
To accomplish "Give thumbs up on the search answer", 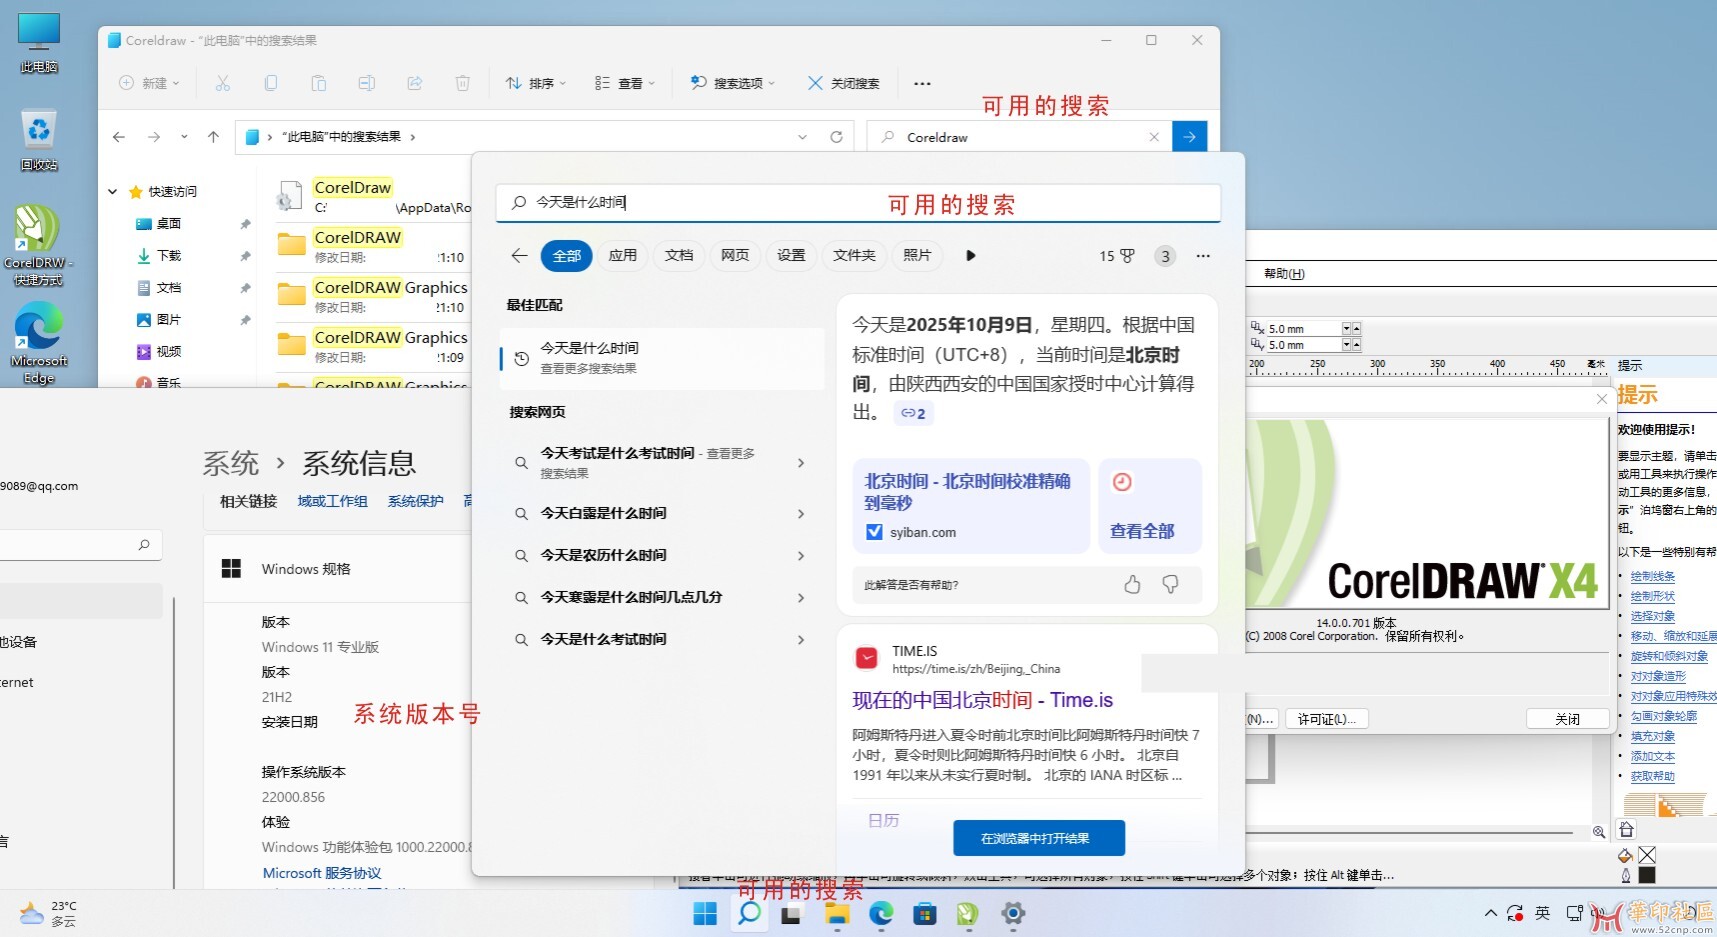I will point(1132,584).
